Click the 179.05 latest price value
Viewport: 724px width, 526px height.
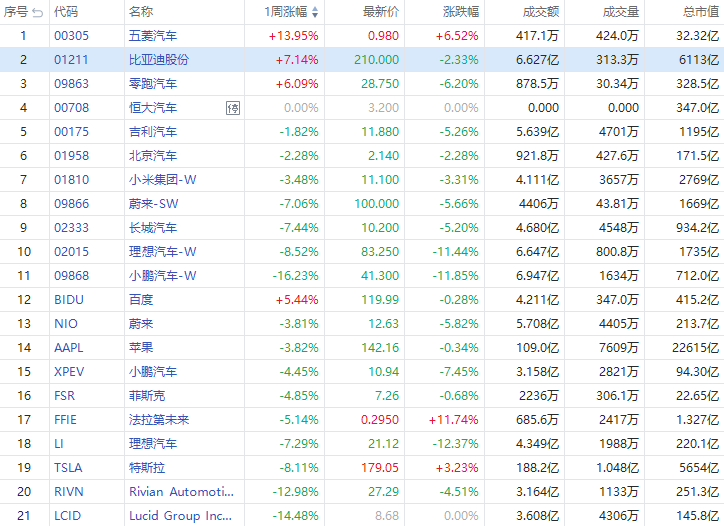coord(380,468)
